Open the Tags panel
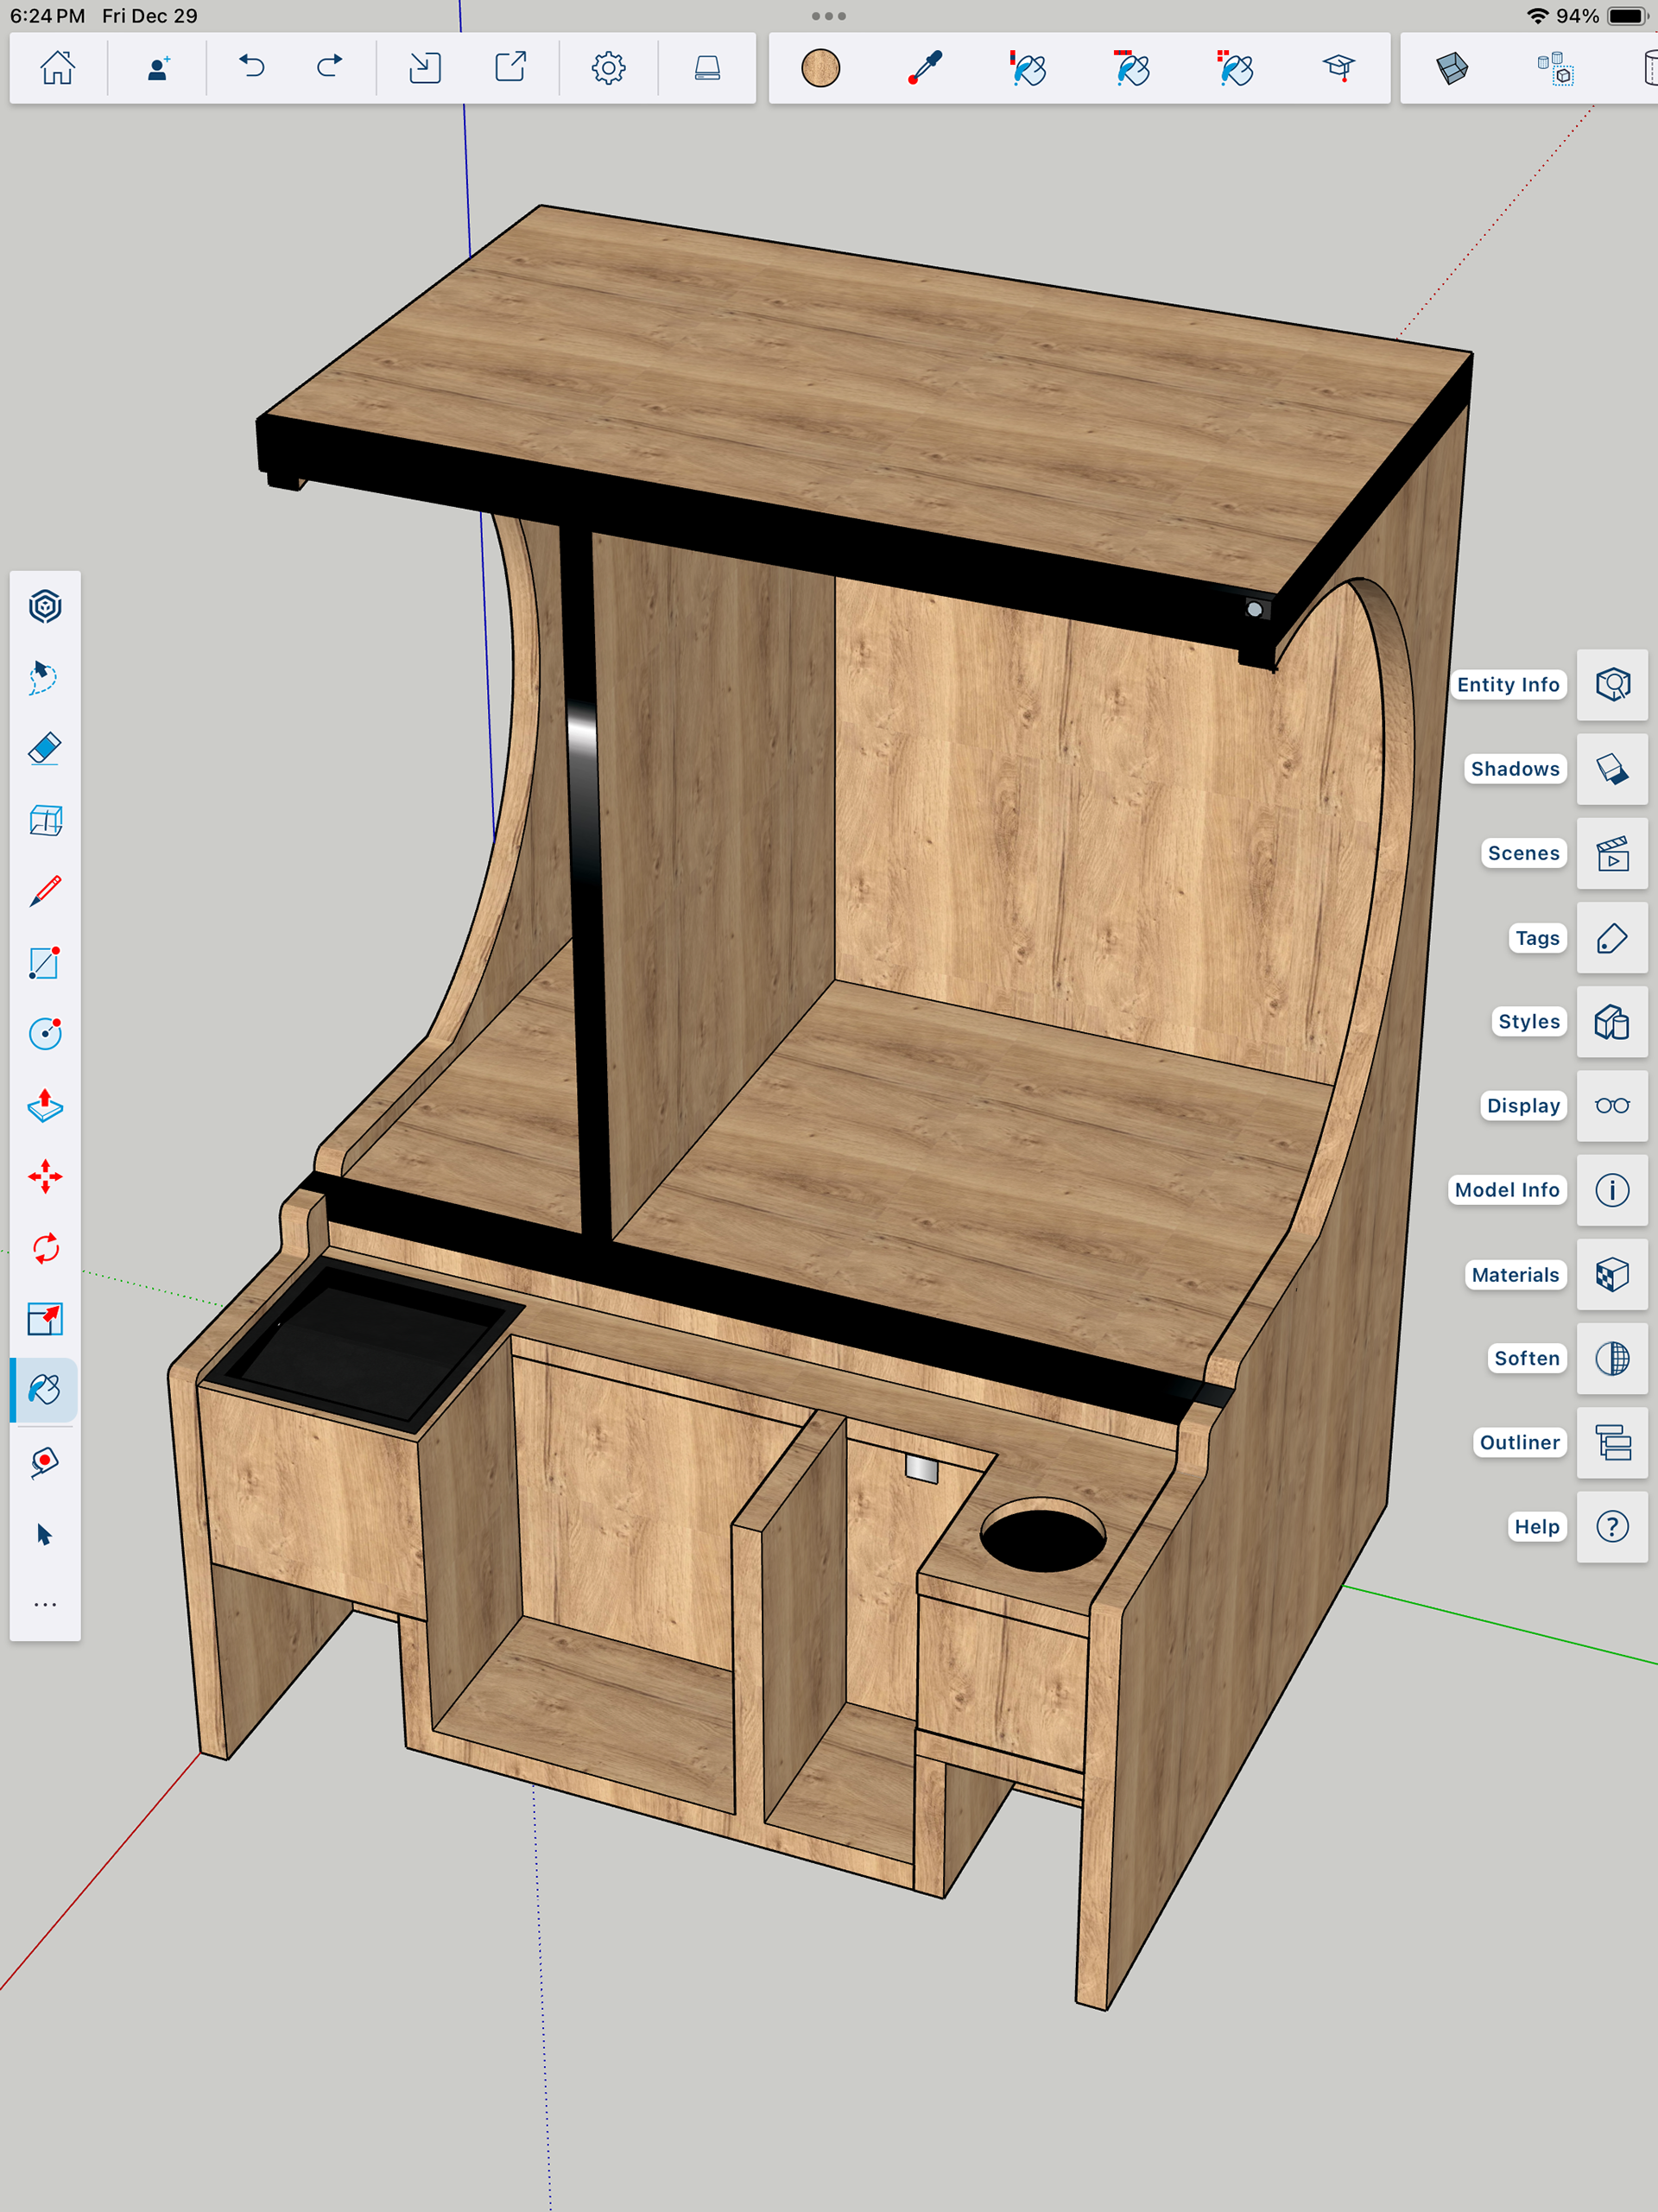The height and width of the screenshot is (2212, 1658). (1611, 938)
